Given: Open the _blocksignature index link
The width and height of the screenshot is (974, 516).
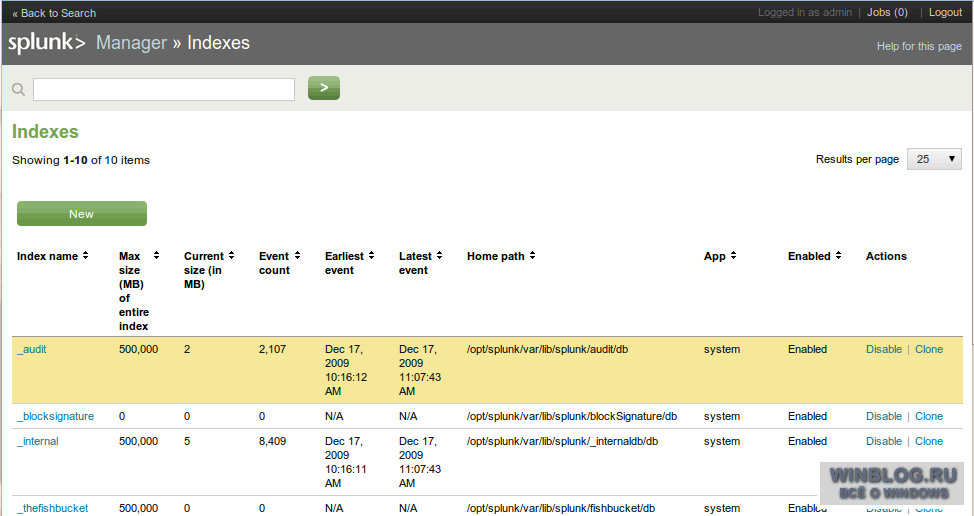Looking at the screenshot, I should pyautogui.click(x=55, y=416).
